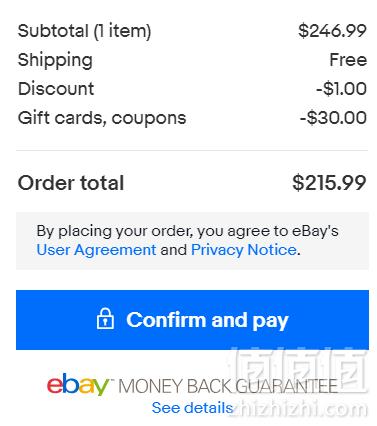Image resolution: width=377 pixels, height=426 pixels.
Task: Click the Shipping row label
Action: click(55, 60)
